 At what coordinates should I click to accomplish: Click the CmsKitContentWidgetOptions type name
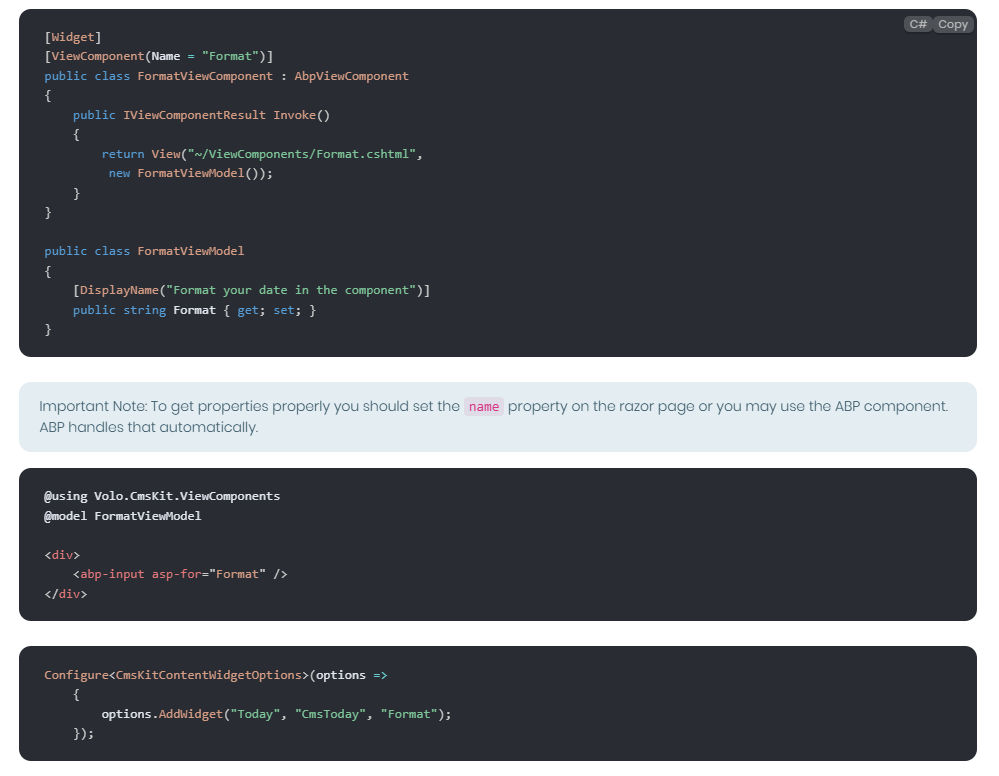coord(208,675)
